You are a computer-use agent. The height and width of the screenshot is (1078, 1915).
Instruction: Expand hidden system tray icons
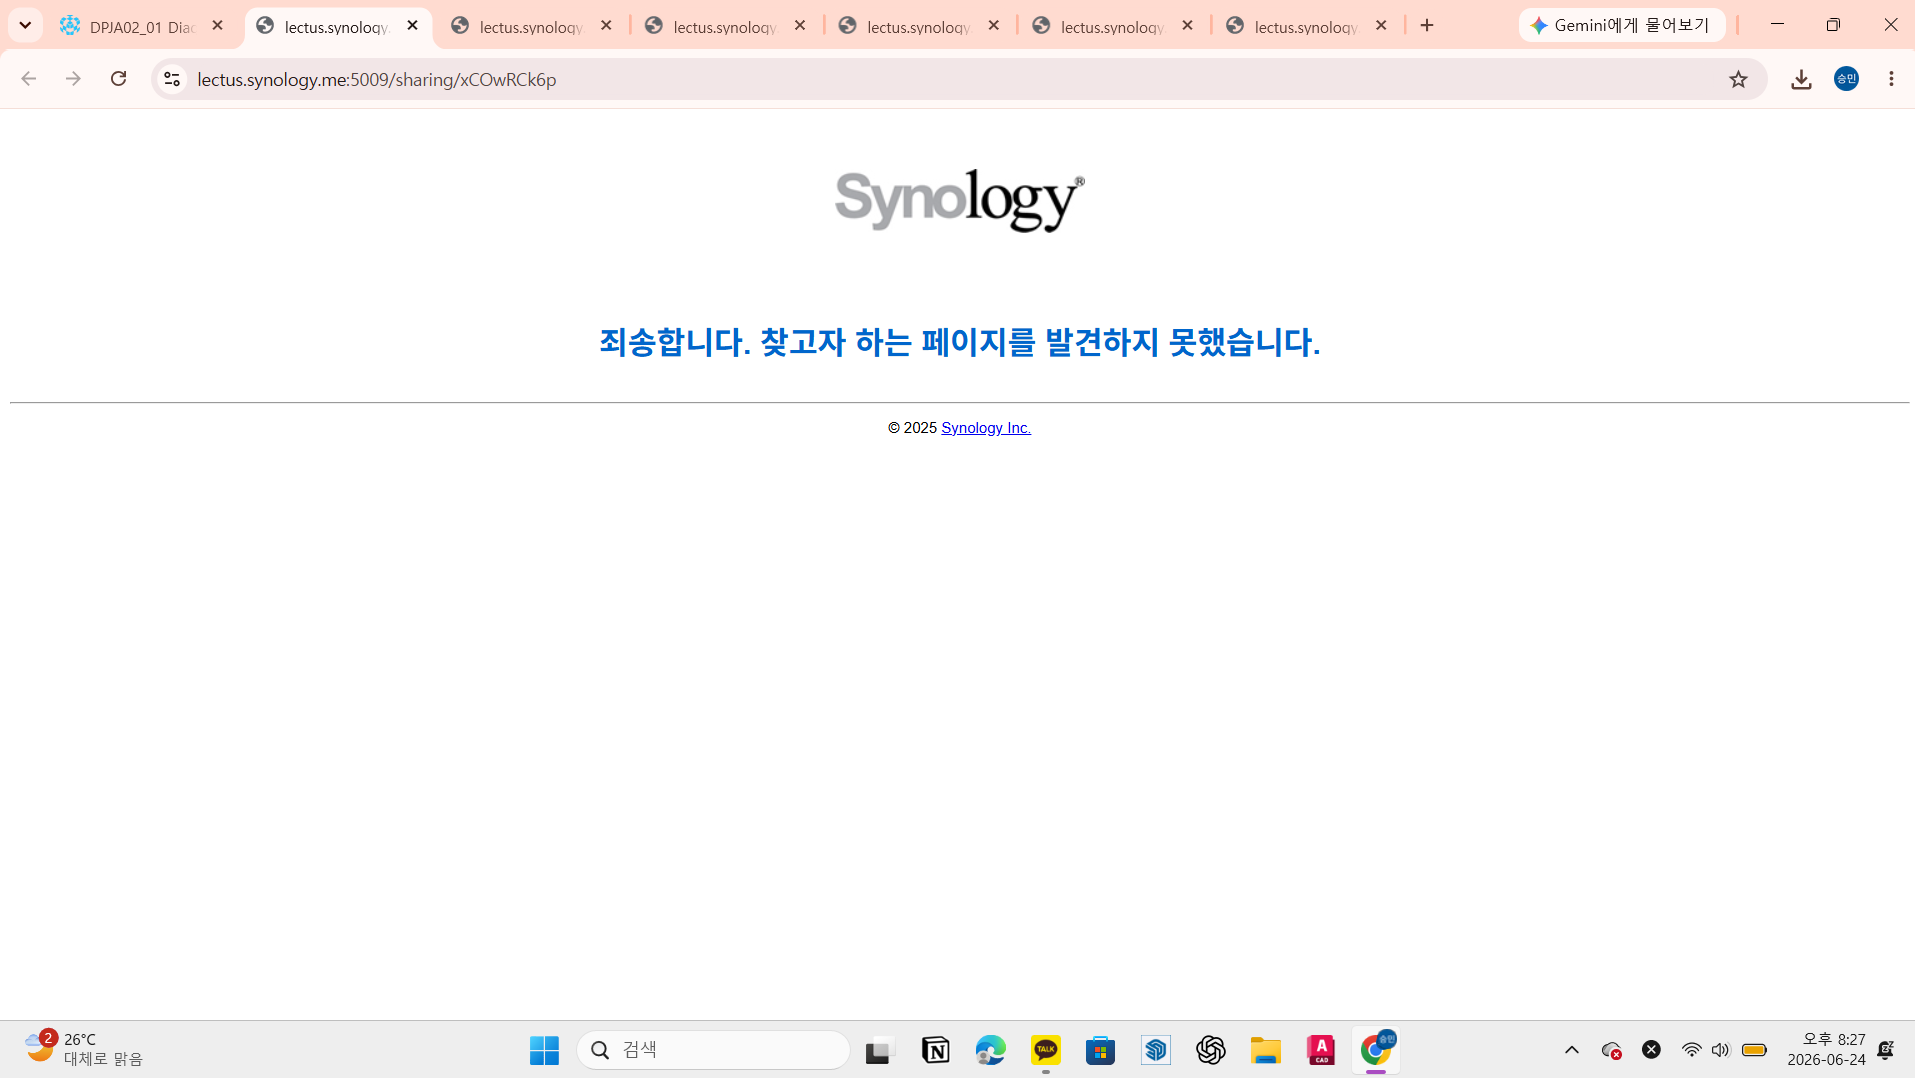click(x=1572, y=1050)
